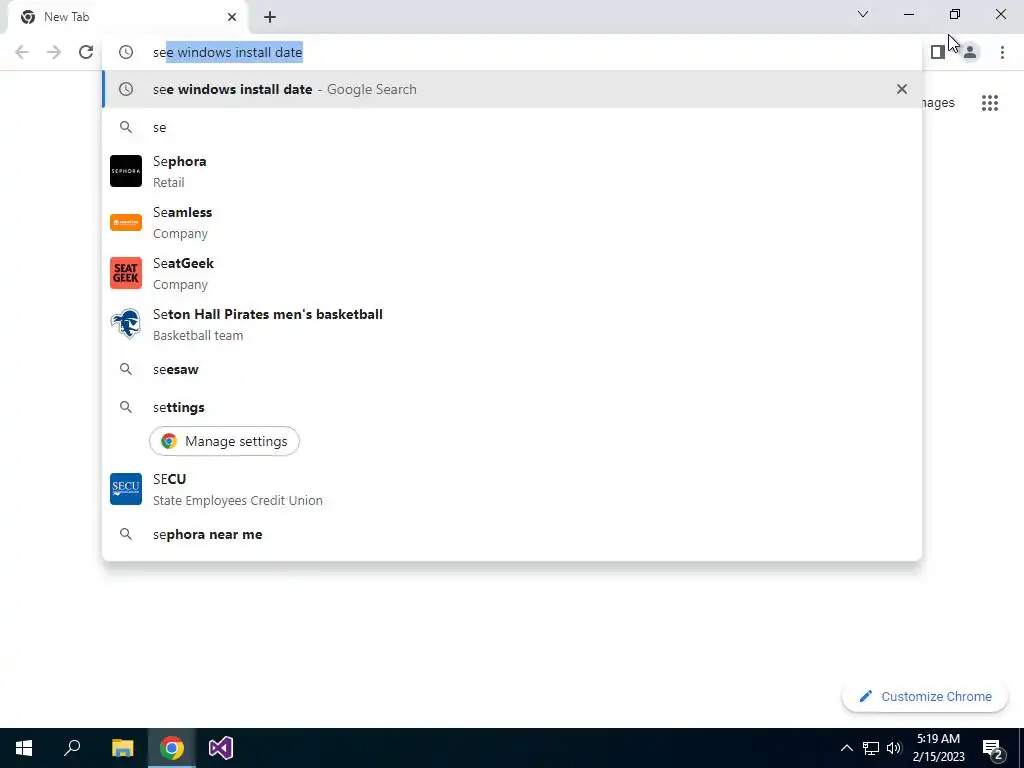Open the volume tray icon
This screenshot has width=1024, height=768.
894,748
